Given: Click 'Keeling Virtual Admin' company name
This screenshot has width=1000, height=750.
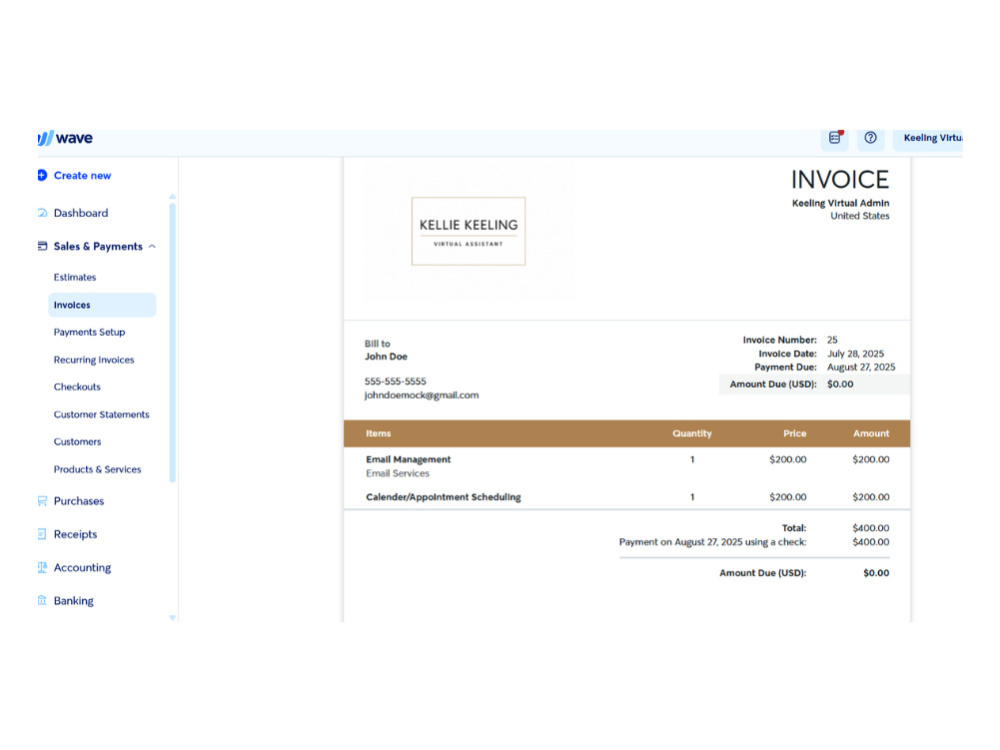Looking at the screenshot, I should 841,203.
